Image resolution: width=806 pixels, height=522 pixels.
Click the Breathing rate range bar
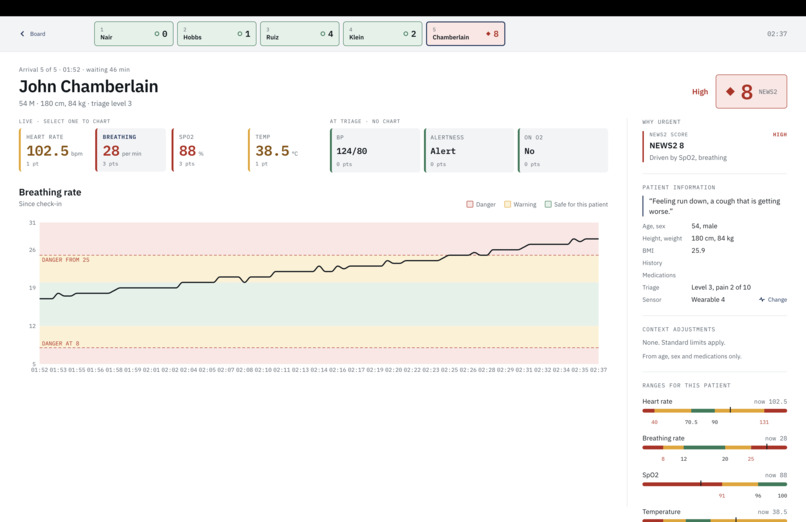pyautogui.click(x=715, y=448)
